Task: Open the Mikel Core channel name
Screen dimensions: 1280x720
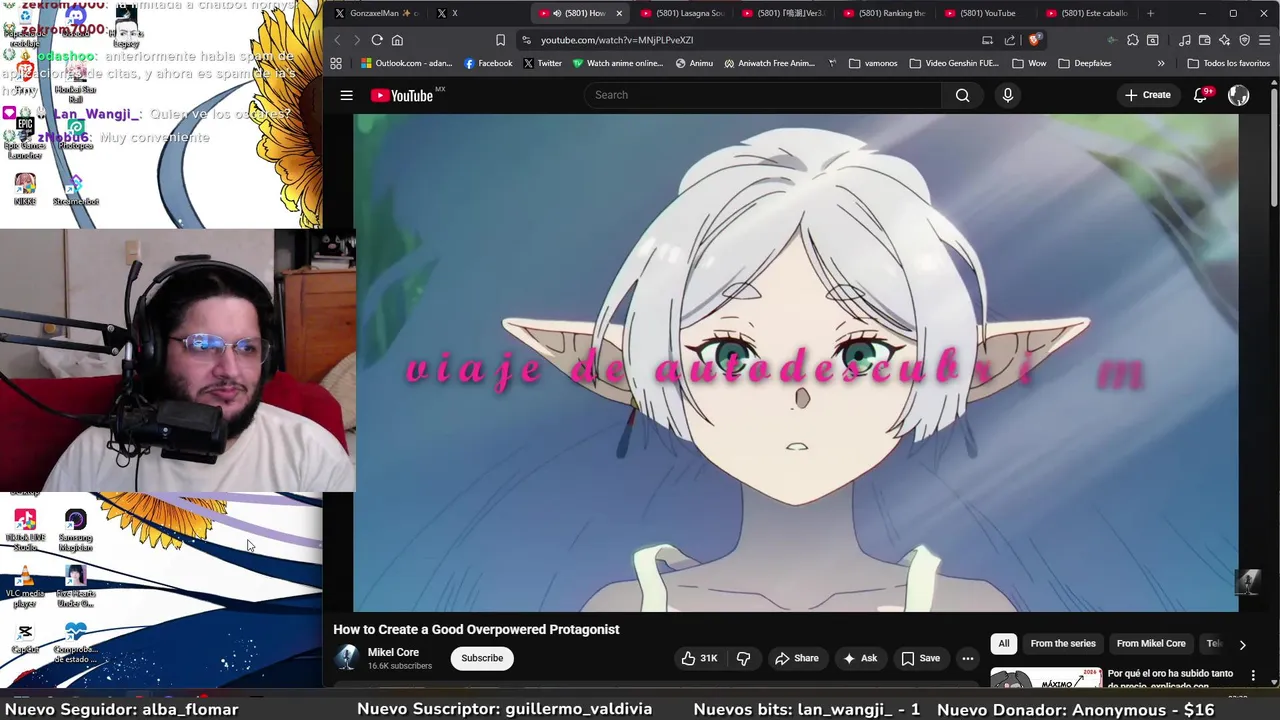Action: 393,652
